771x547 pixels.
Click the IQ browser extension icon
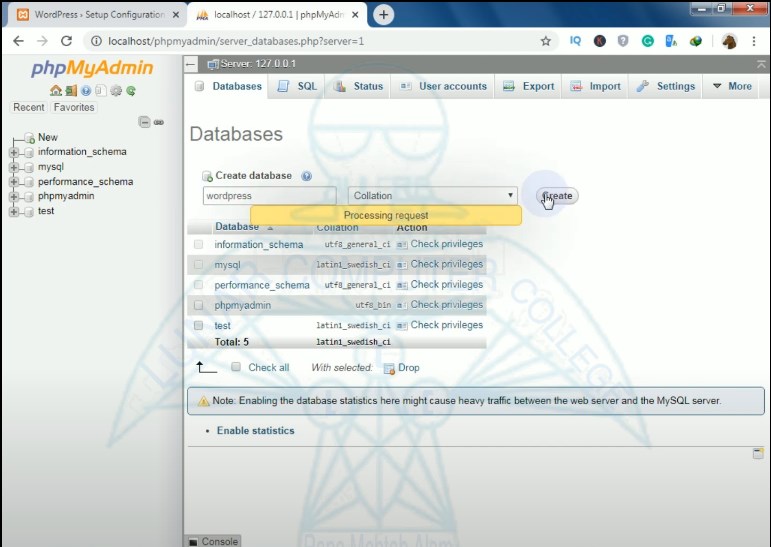coord(575,41)
